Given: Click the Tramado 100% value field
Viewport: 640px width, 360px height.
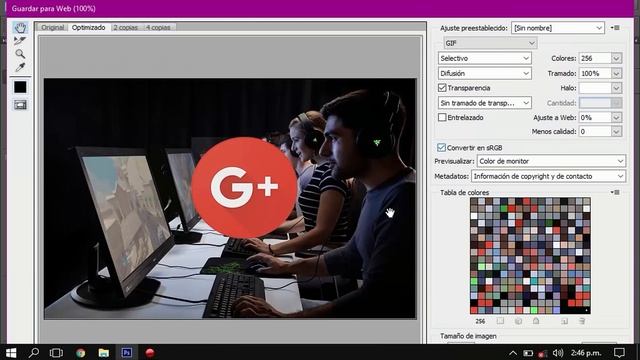Looking at the screenshot, I should pyautogui.click(x=595, y=73).
